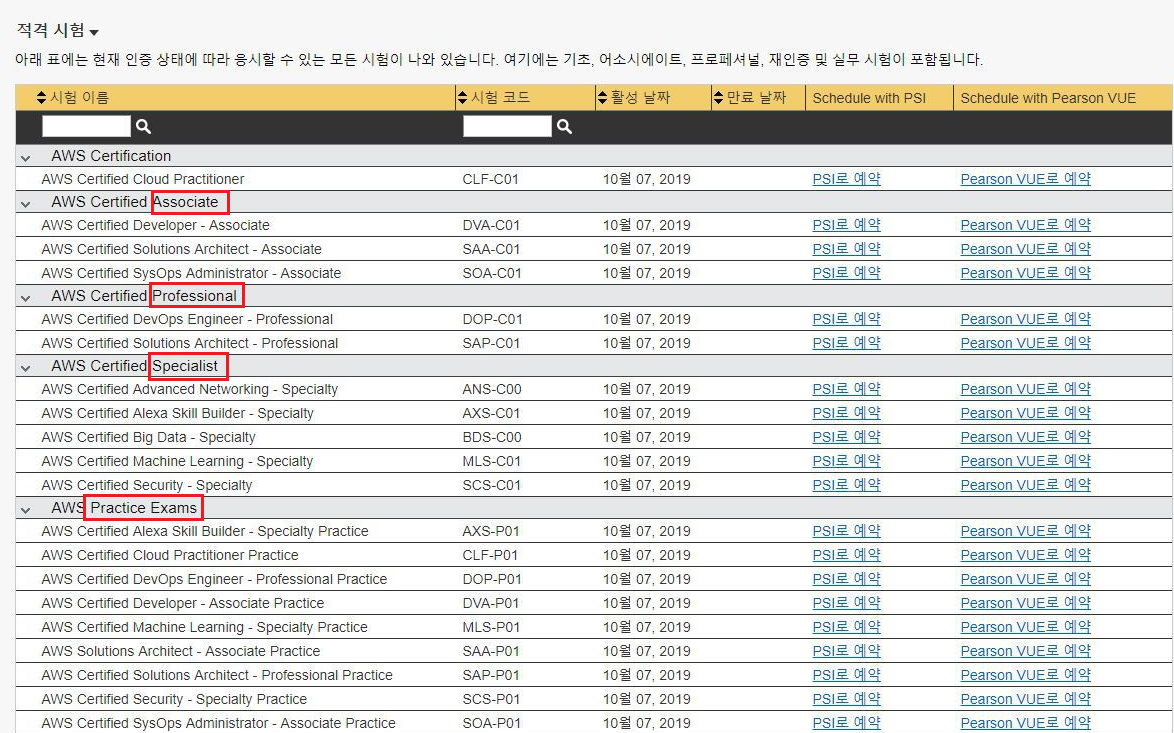
Task: Select 'AWS Certified DevOps Engineer - Professional' exam name
Action: 187,319
